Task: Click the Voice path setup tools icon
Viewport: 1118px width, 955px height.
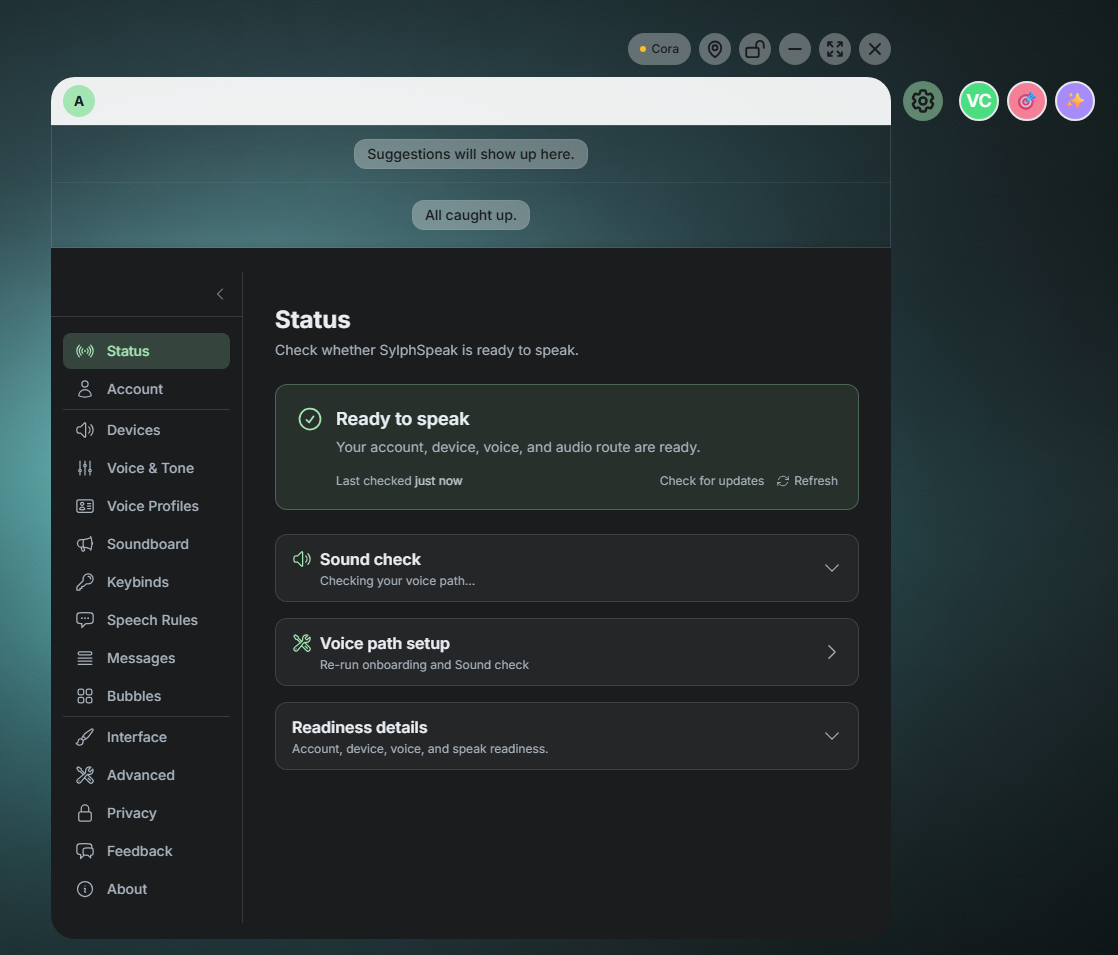Action: coord(302,643)
